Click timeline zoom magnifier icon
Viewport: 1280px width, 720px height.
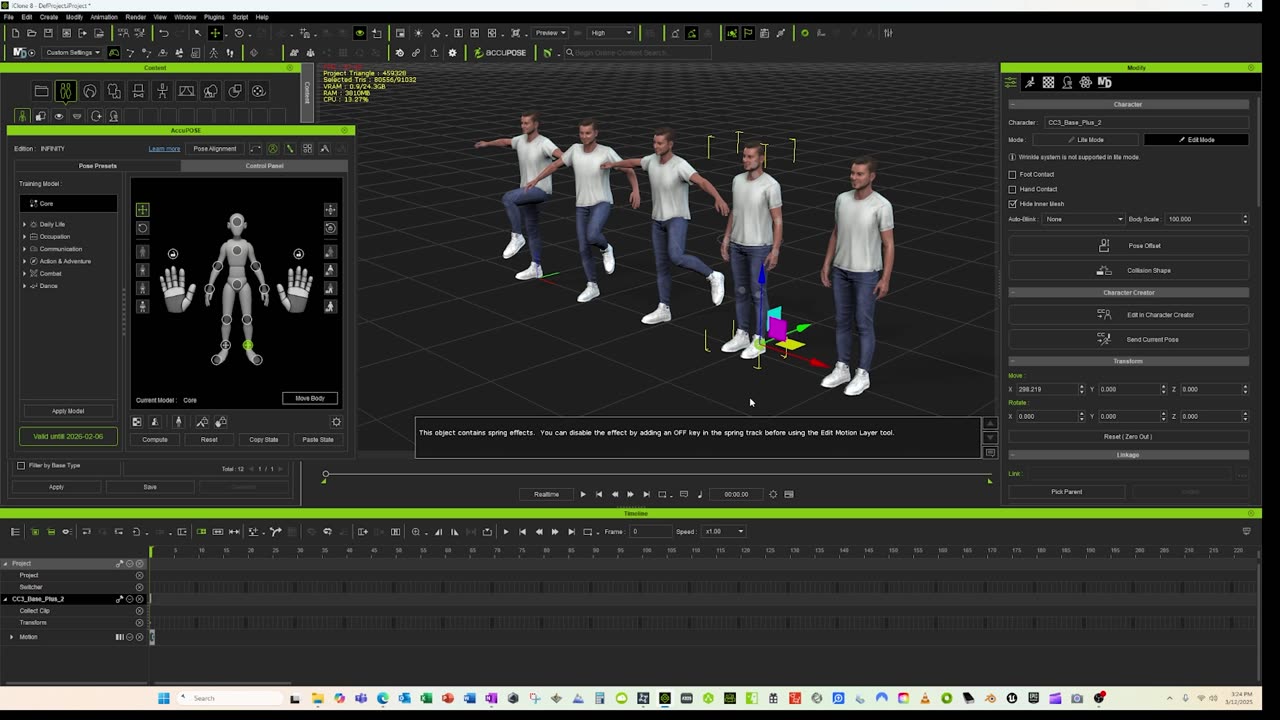(416, 532)
